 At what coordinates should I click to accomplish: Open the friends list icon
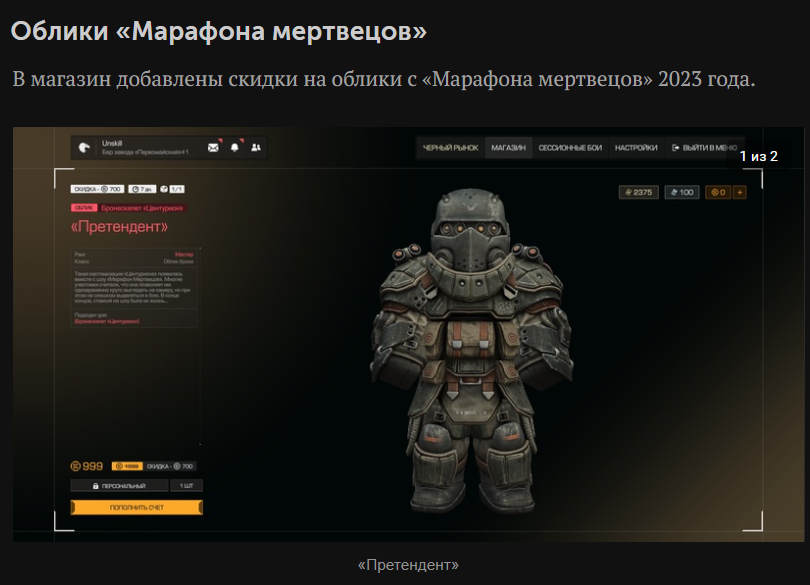click(256, 148)
